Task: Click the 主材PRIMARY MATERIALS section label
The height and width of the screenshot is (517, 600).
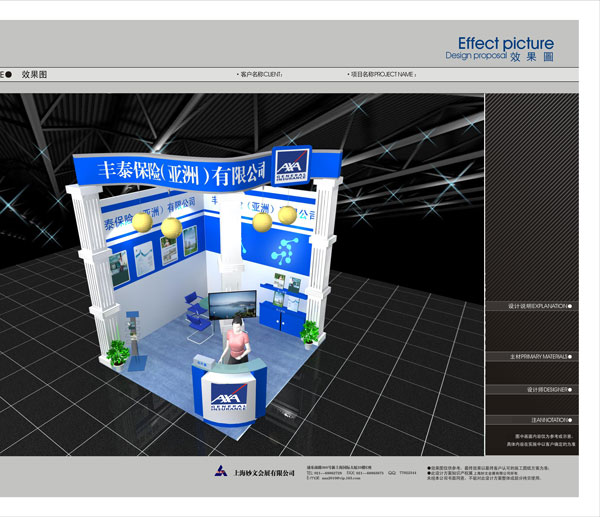Action: (x=540, y=357)
